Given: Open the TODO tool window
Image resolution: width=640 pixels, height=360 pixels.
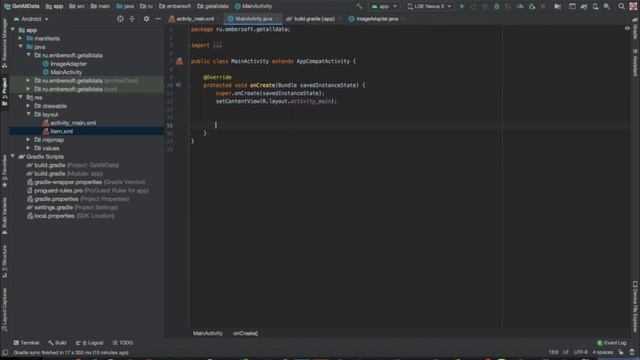Looking at the screenshot, I should 123,343.
